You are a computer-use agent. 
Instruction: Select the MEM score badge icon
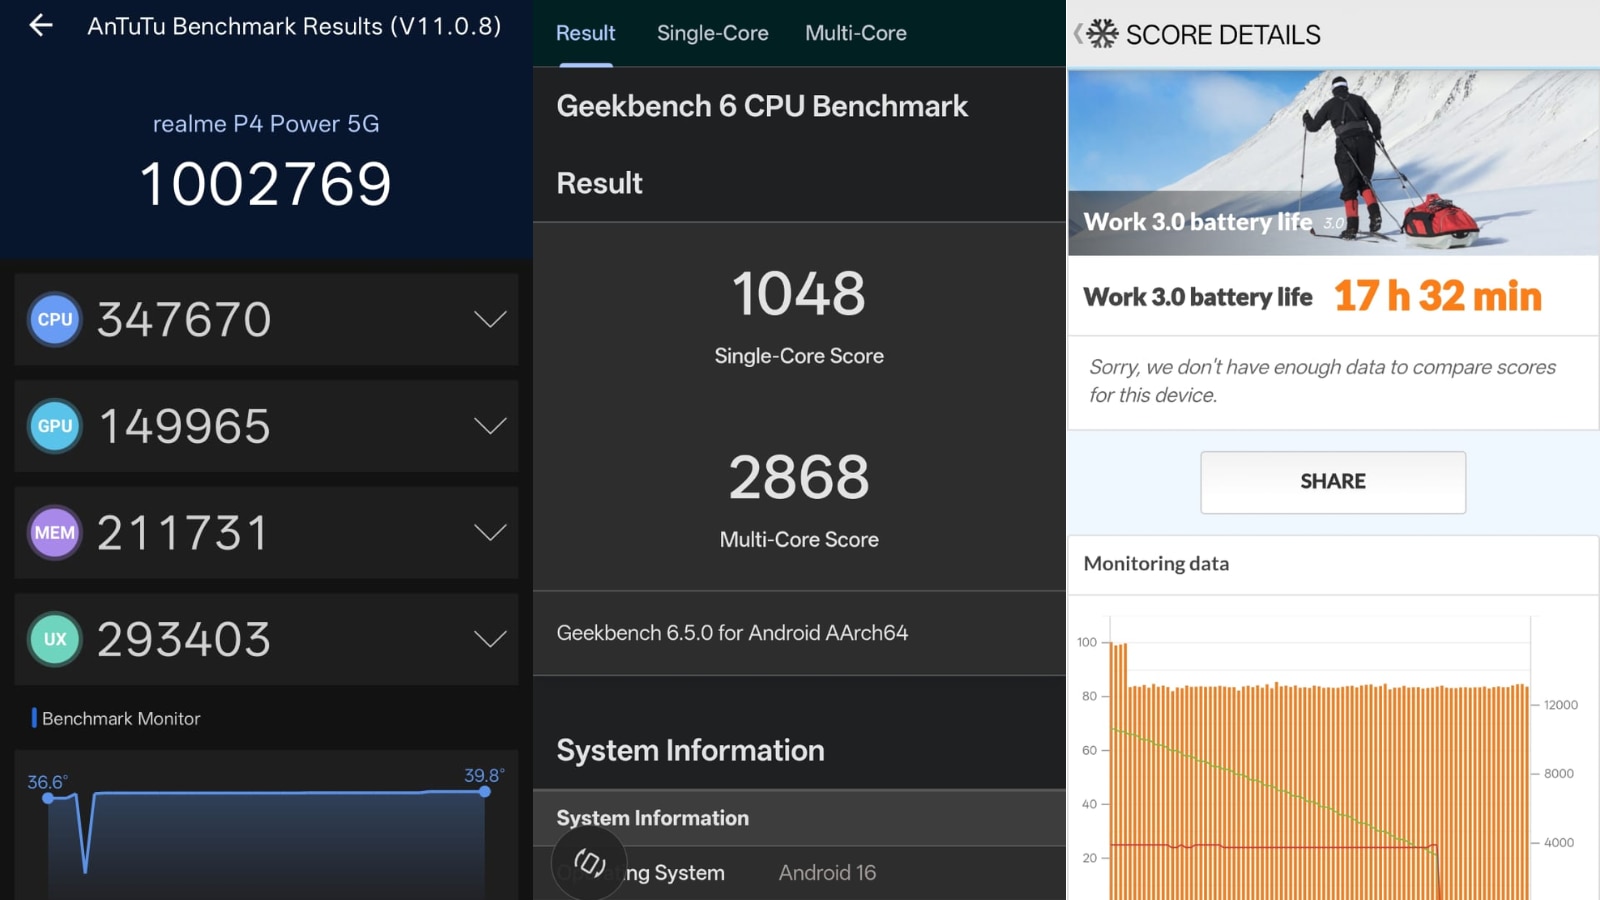54,533
